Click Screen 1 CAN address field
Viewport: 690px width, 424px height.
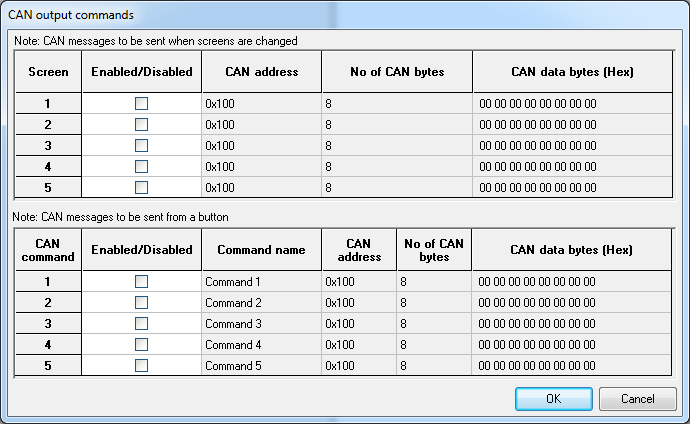(261, 103)
